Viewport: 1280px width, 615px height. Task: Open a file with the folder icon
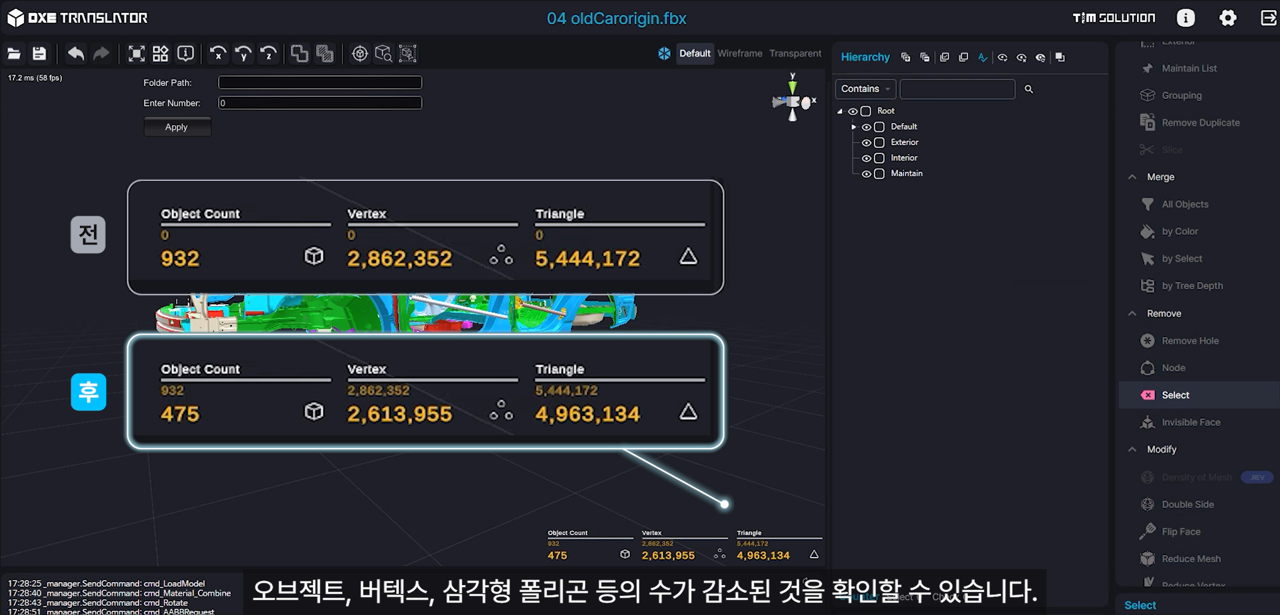(14, 54)
